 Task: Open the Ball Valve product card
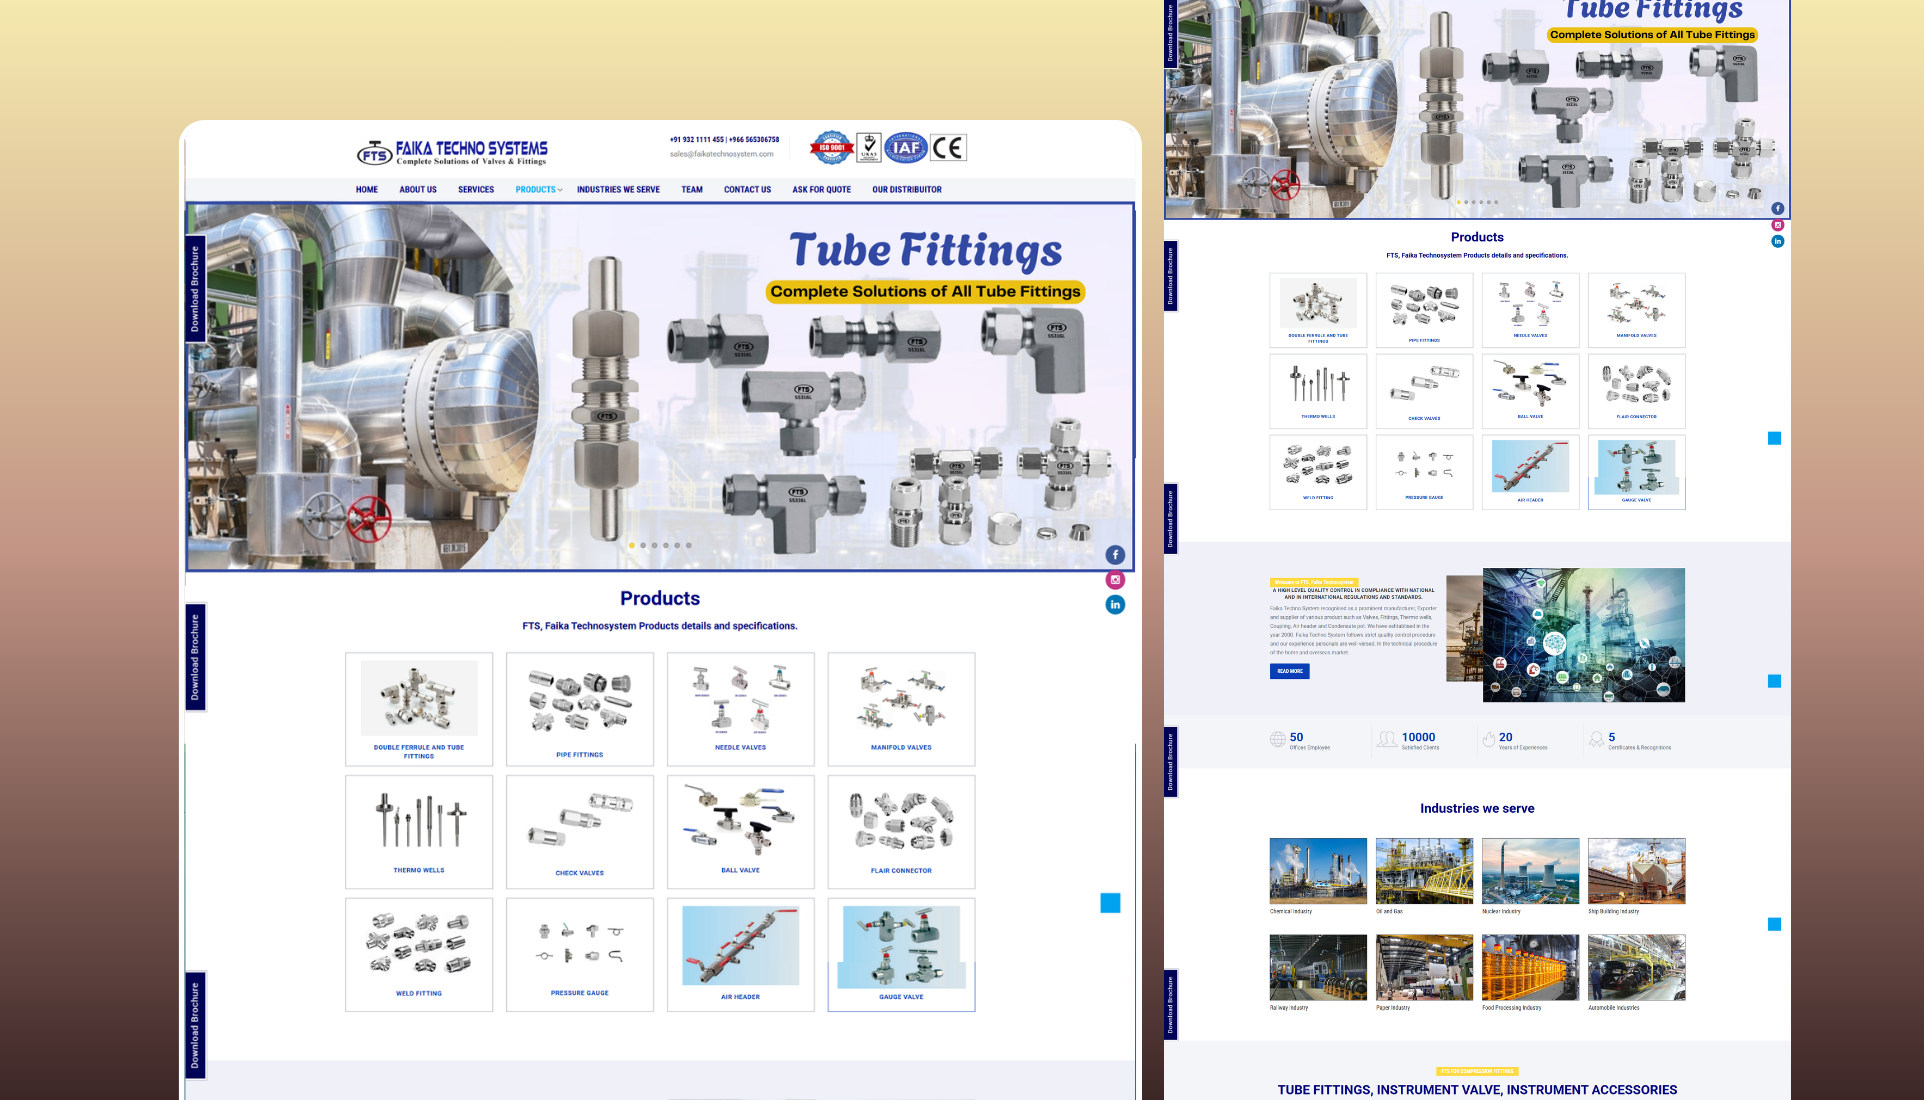(x=740, y=831)
